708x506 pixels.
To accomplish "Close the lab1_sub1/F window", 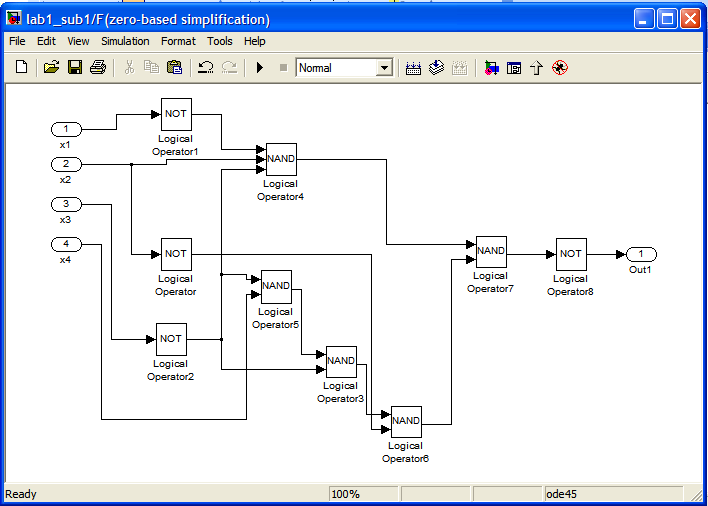I will (x=690, y=19).
